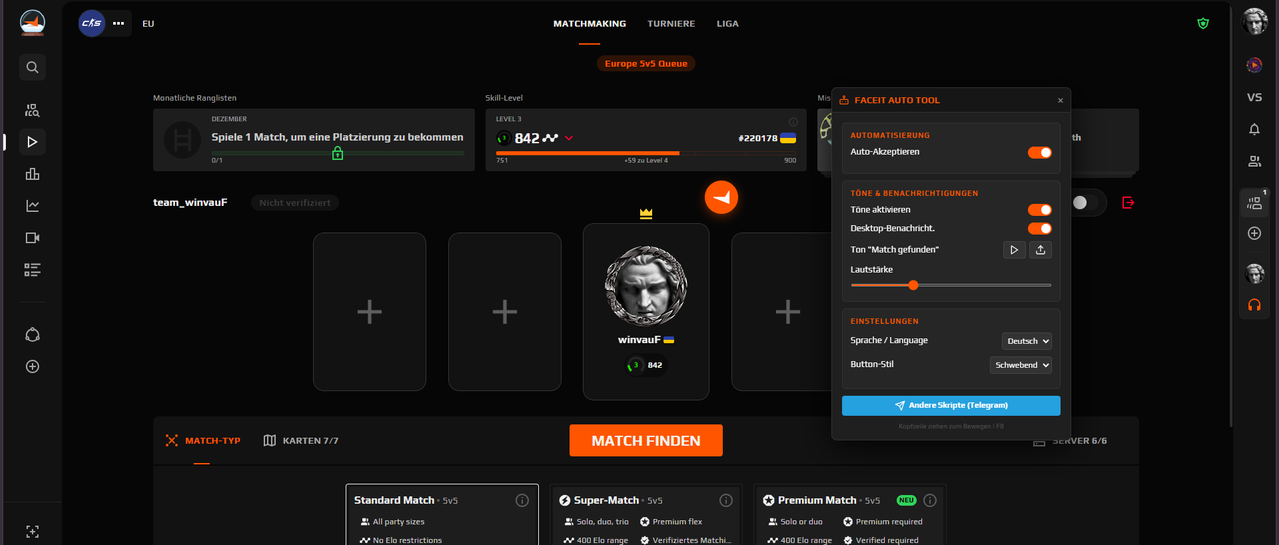Play the "Match gefunden" sound preview
The width and height of the screenshot is (1279, 545).
coord(1014,250)
